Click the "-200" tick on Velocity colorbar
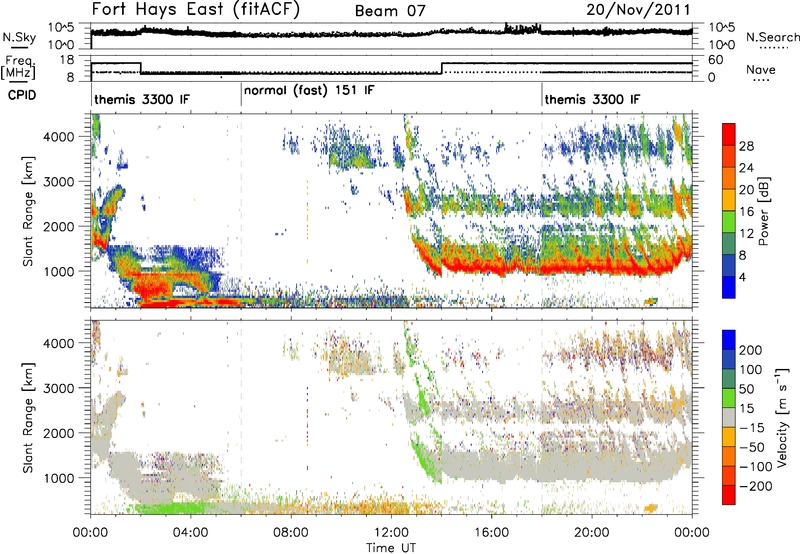The image size is (800, 554). click(756, 486)
